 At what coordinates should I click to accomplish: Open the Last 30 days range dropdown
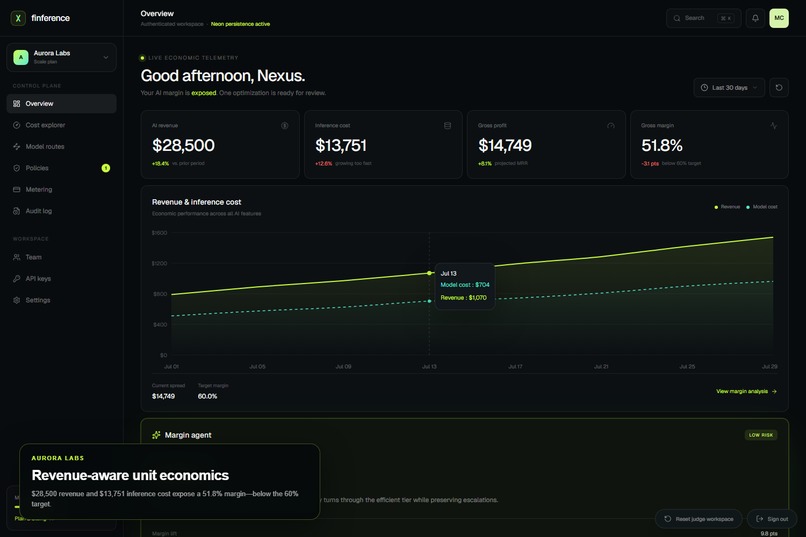[729, 87]
